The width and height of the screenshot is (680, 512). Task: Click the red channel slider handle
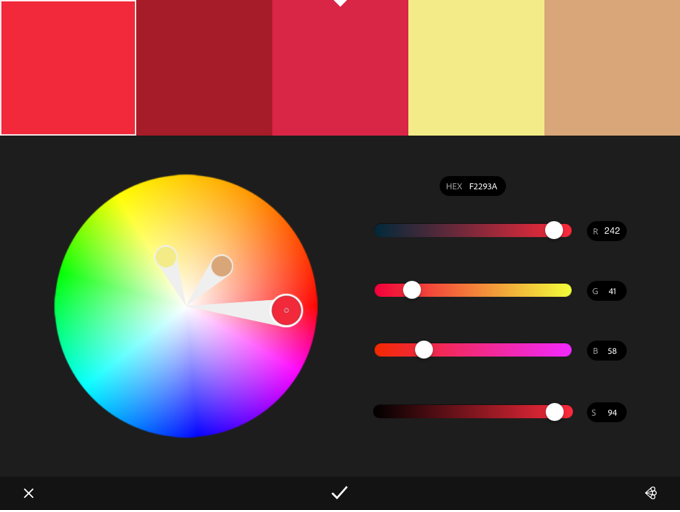(x=554, y=230)
